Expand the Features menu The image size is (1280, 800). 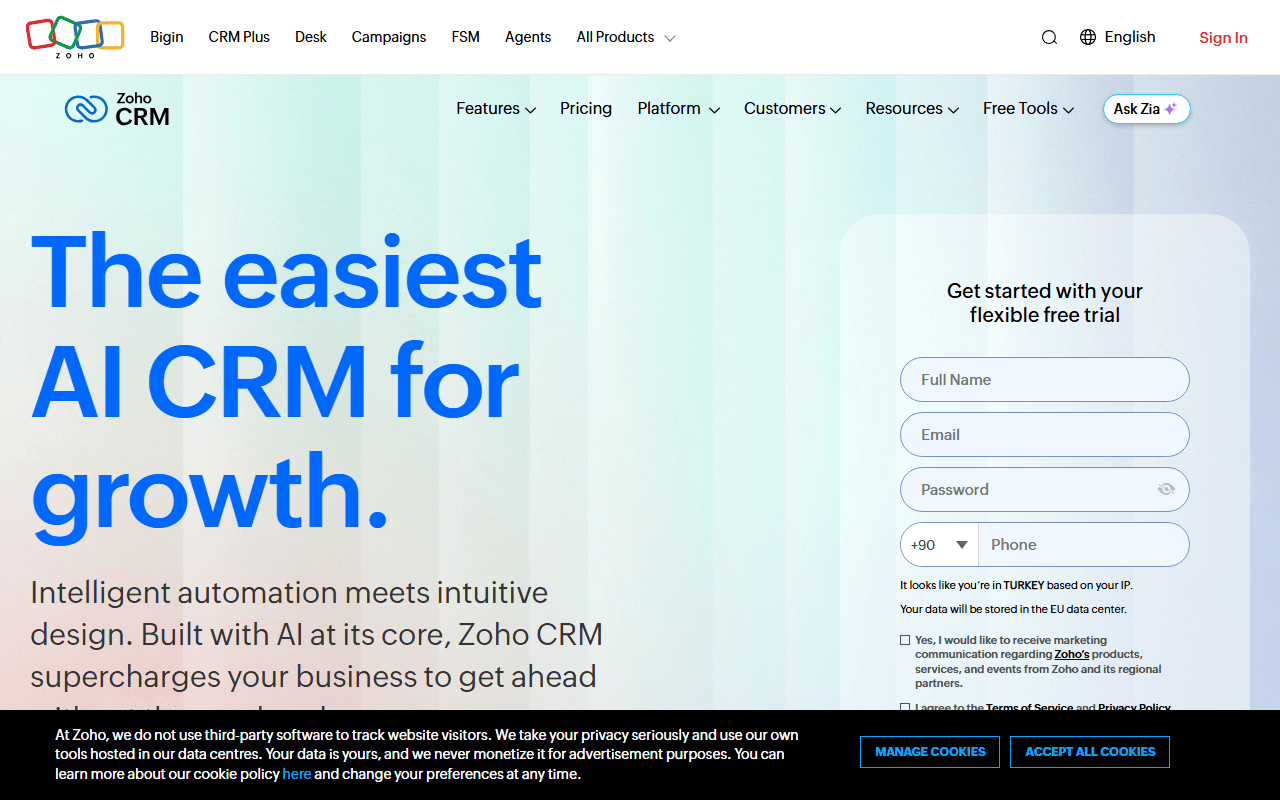pos(496,109)
